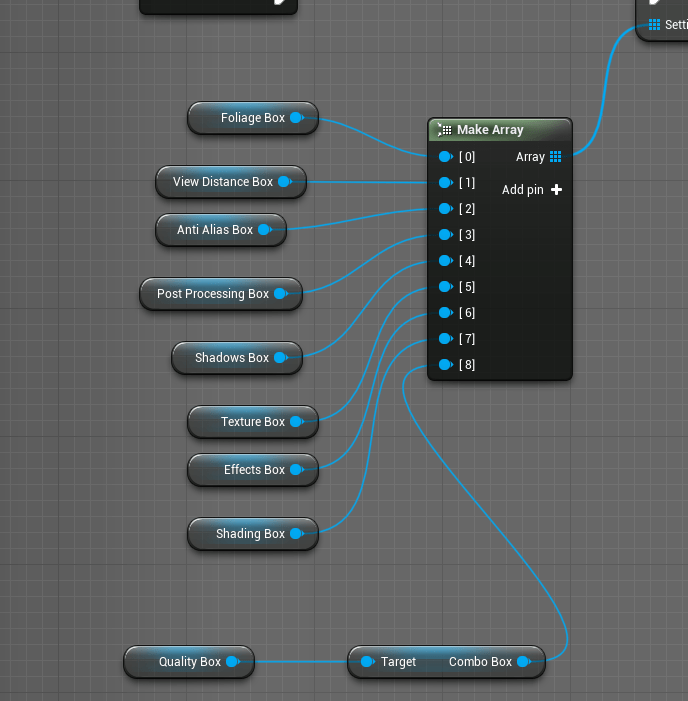Click the Combo Box output pin

(x=524, y=662)
